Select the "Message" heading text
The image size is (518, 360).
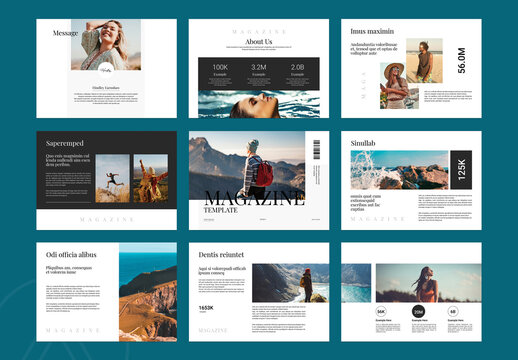coord(65,33)
